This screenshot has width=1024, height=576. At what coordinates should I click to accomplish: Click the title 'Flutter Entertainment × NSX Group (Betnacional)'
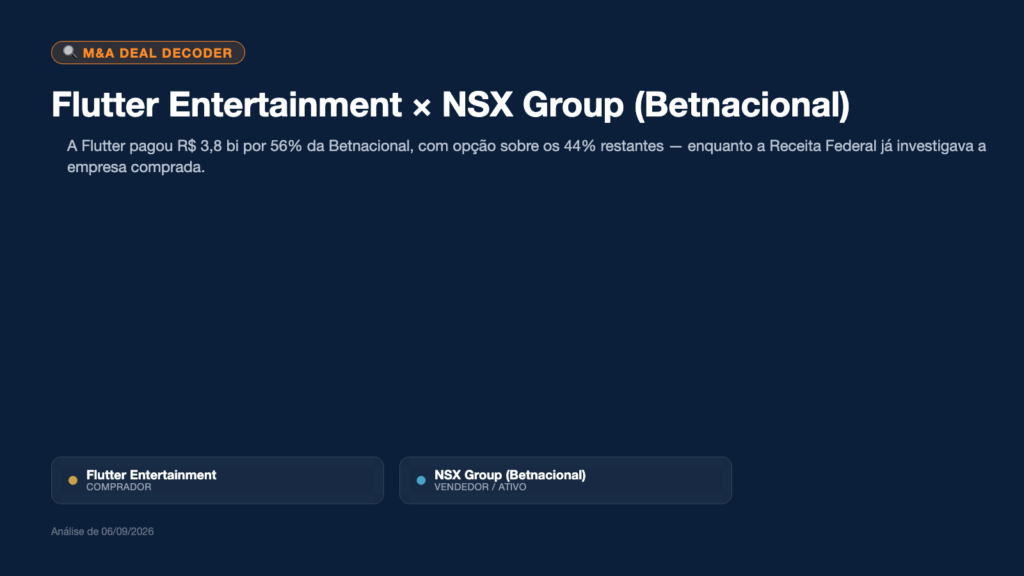pyautogui.click(x=451, y=104)
